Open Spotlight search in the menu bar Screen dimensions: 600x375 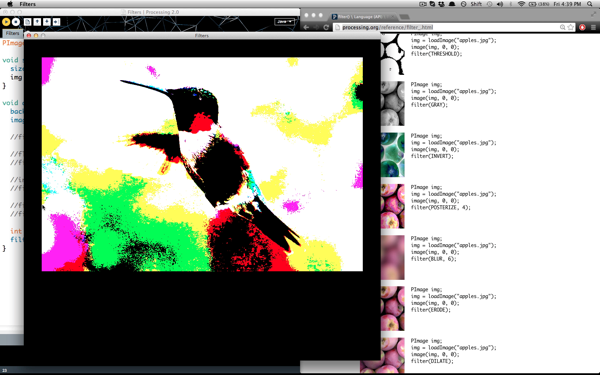[590, 4]
